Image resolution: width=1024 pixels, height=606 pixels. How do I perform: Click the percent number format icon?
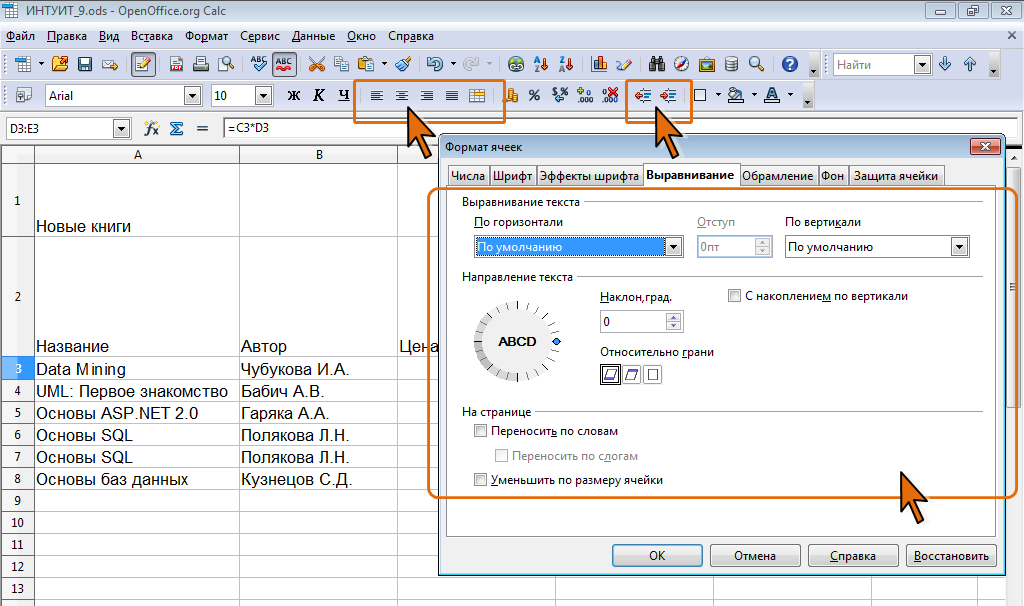pos(534,96)
